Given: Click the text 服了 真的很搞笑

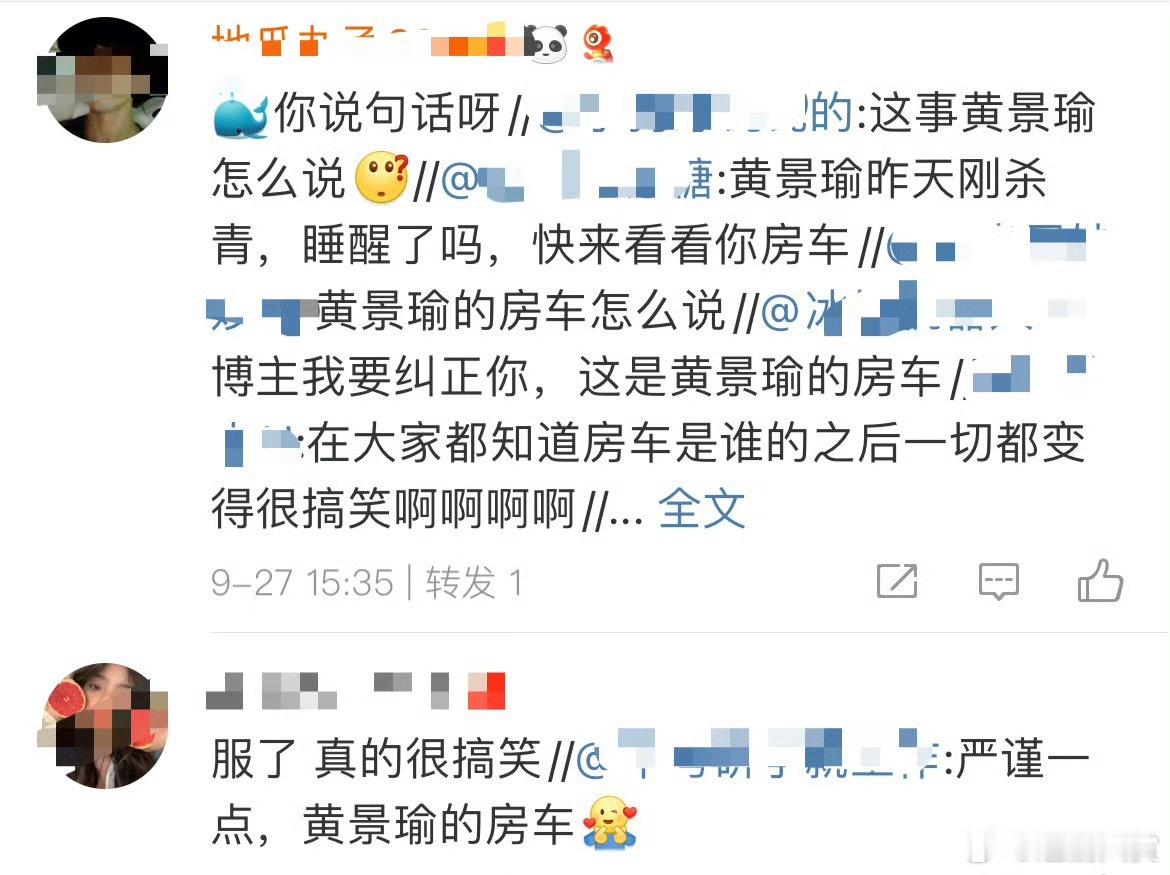Looking at the screenshot, I should 376,759.
